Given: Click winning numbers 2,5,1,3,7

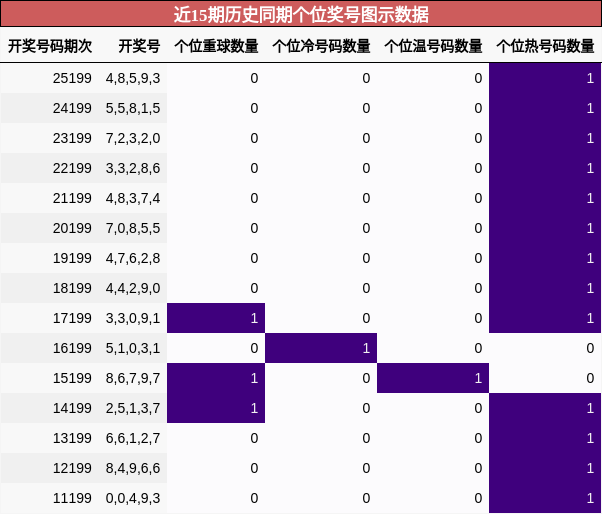Looking at the screenshot, I should pyautogui.click(x=133, y=408).
